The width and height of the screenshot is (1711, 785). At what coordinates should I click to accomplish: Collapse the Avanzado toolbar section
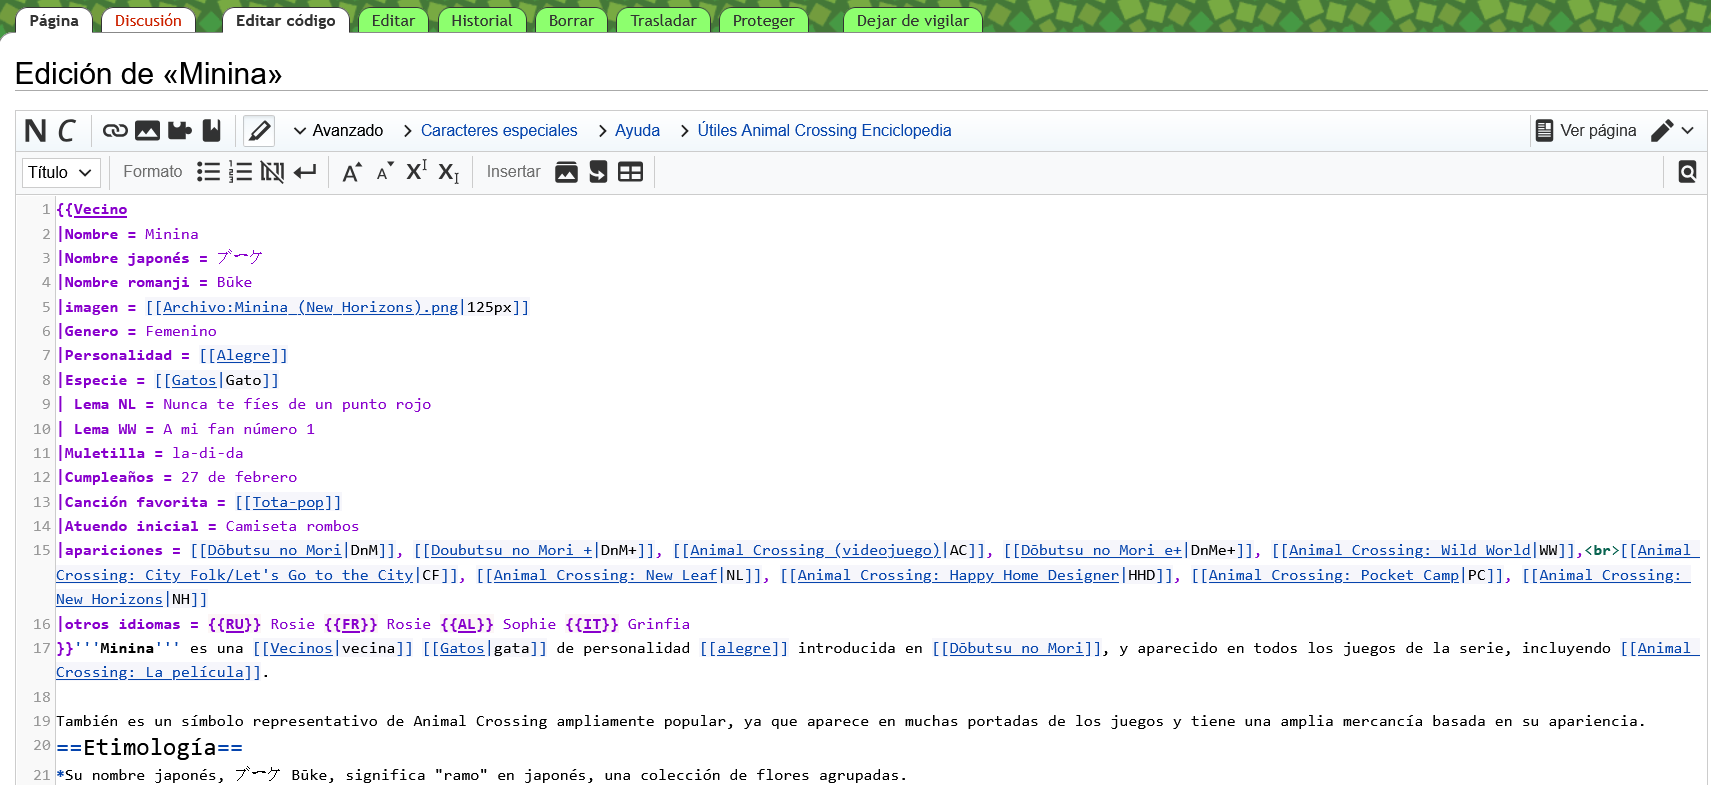click(338, 131)
